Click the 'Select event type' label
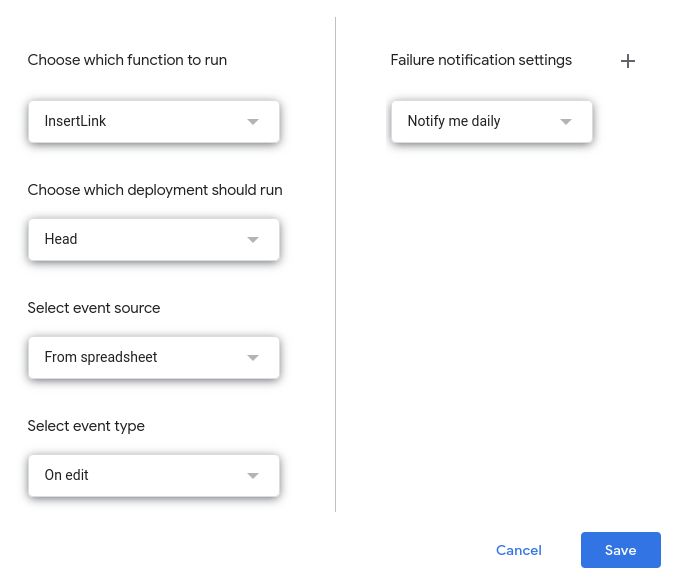Viewport: 687px width, 578px height. tap(86, 426)
